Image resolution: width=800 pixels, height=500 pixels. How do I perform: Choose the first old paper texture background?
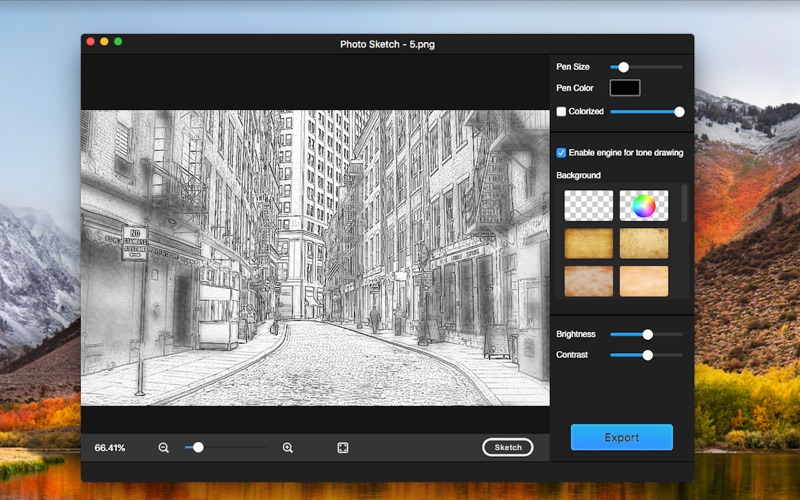[x=588, y=243]
